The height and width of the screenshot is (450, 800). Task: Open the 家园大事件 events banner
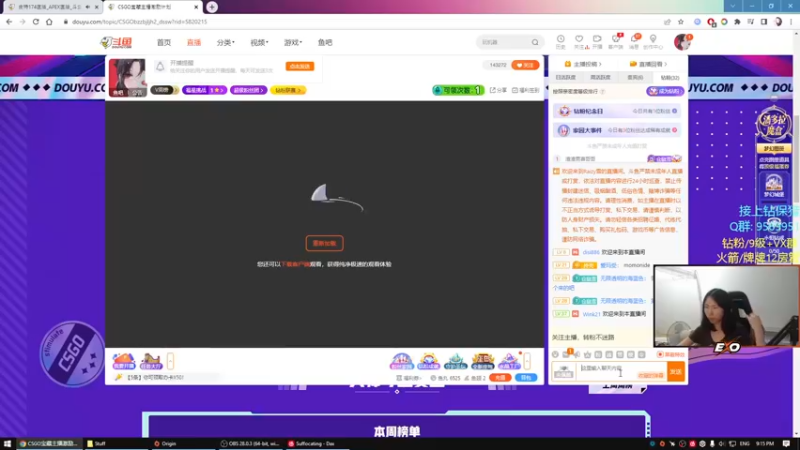click(617, 131)
